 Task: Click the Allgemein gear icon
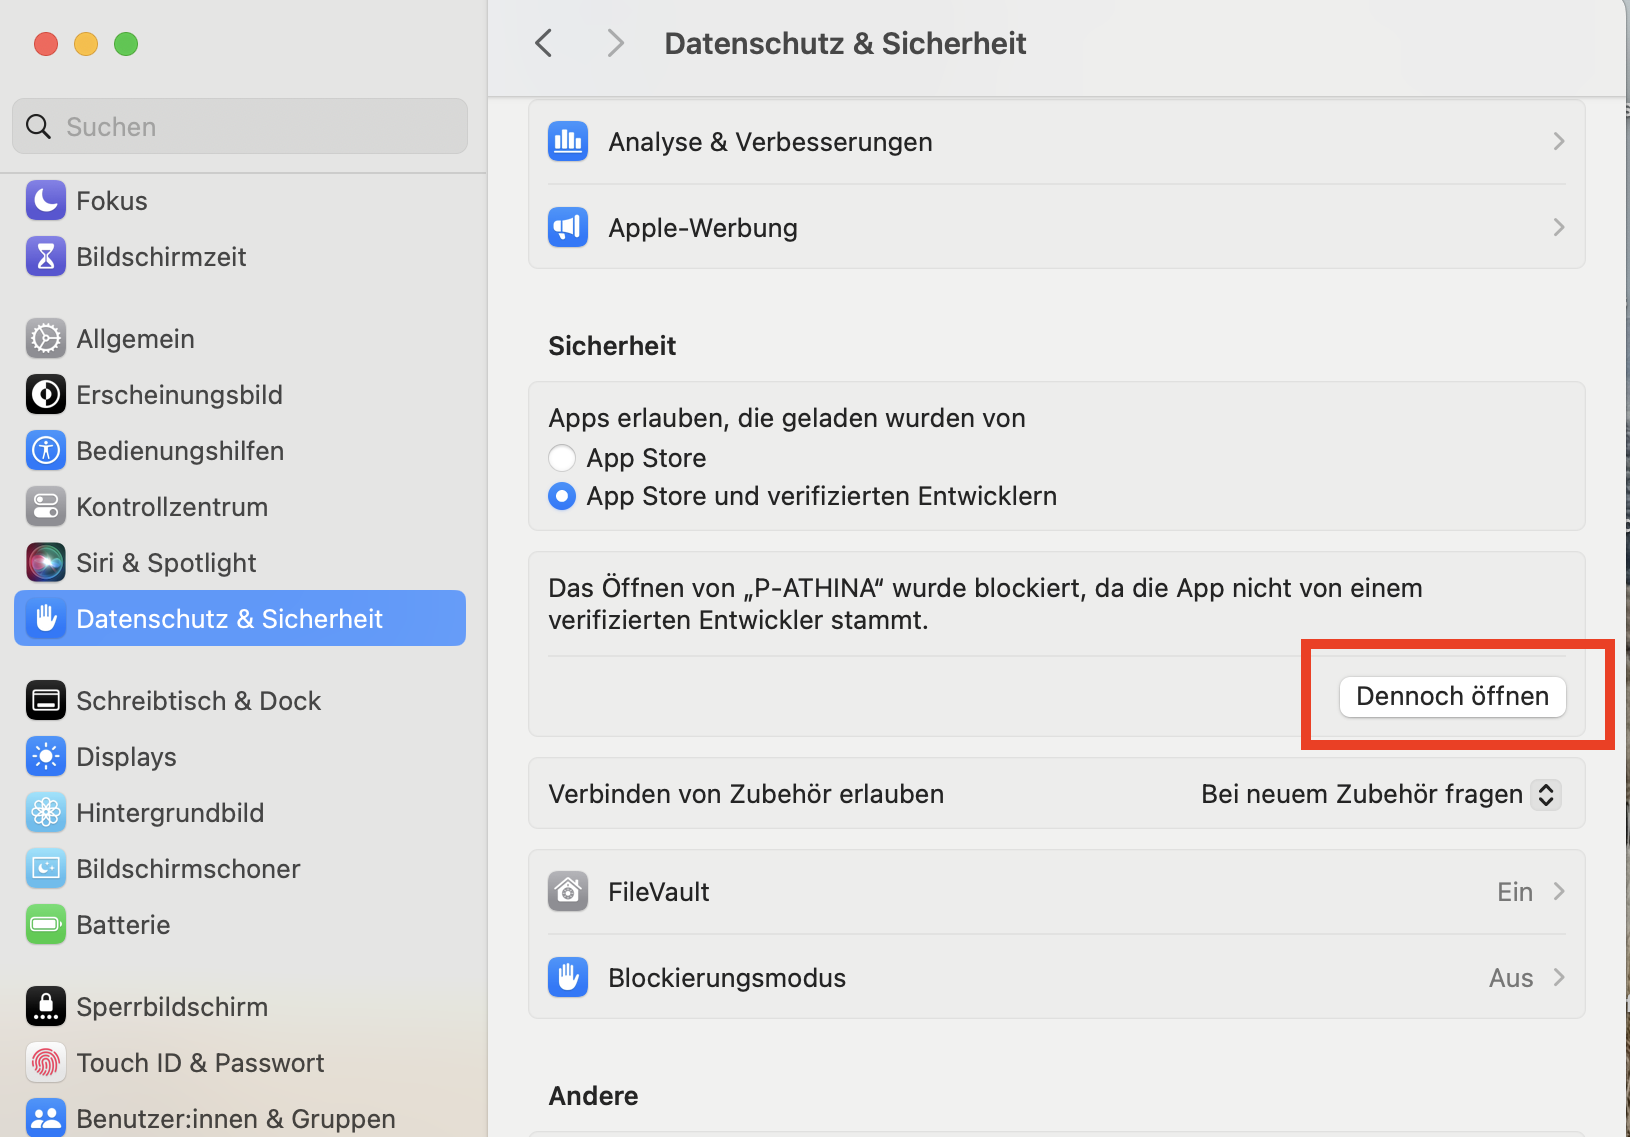[46, 339]
